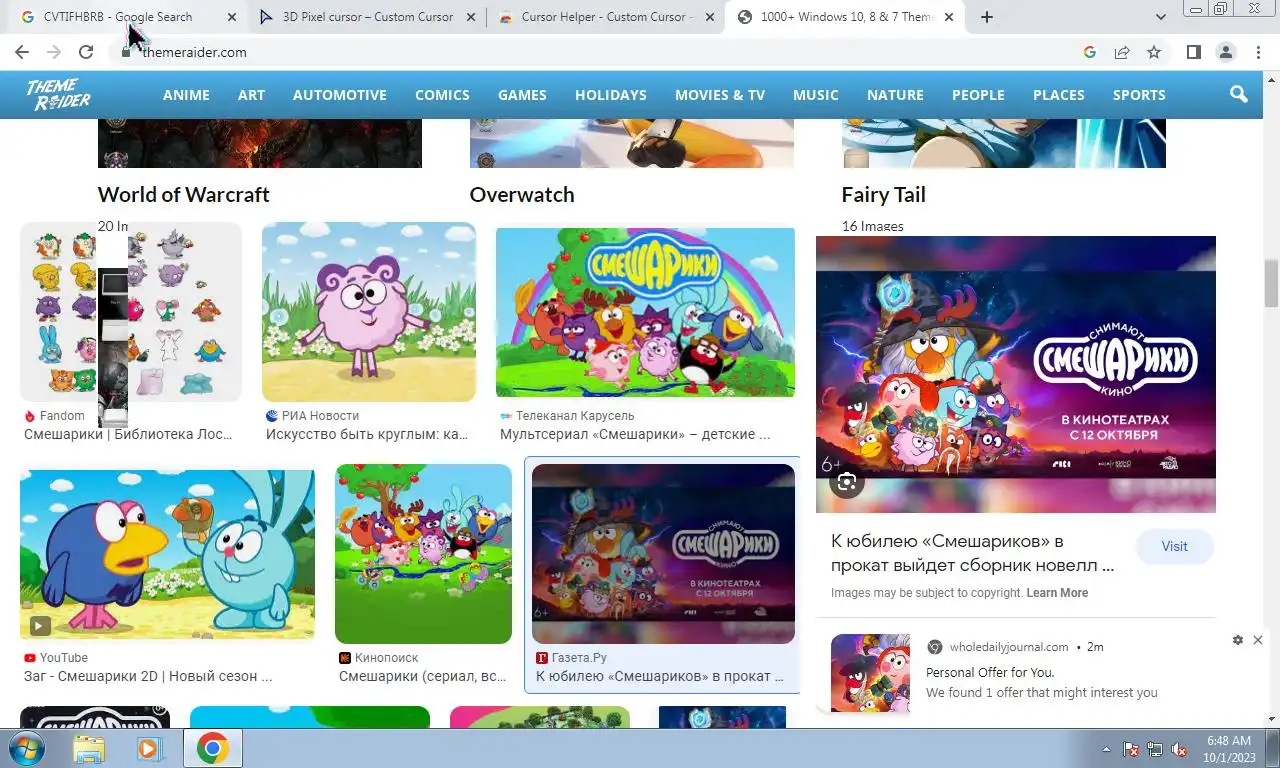Open notification settings gear icon

point(1238,640)
